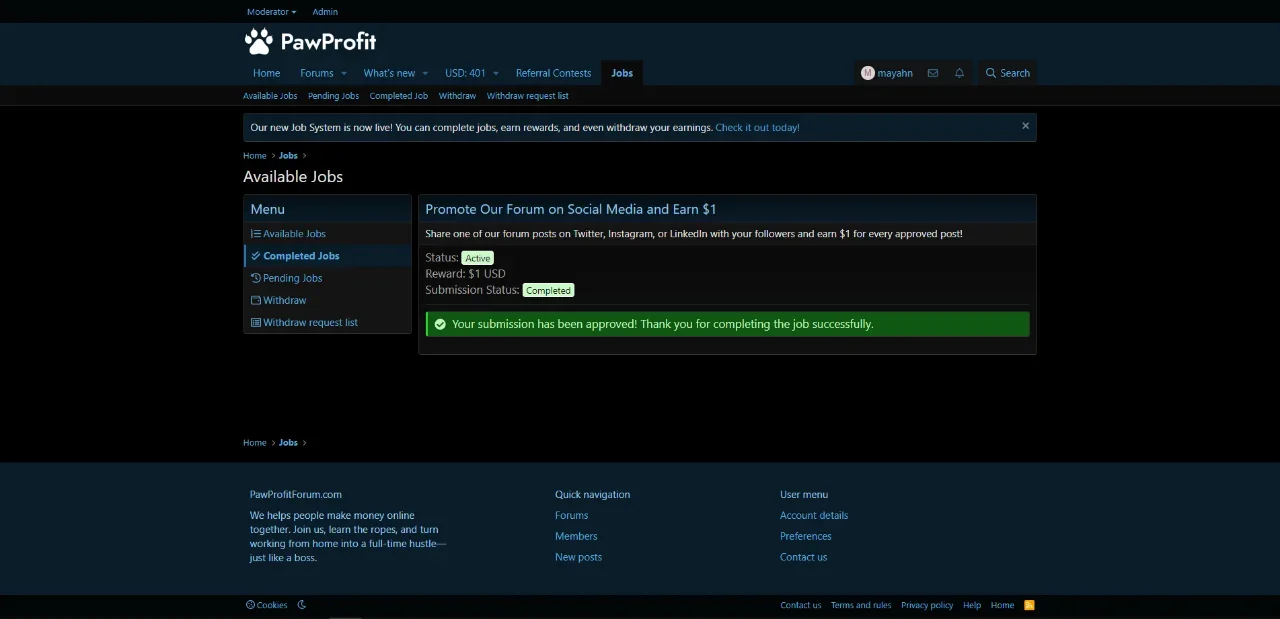The height and width of the screenshot is (619, 1280).
Task: Click Account details in the footer
Action: 814,515
